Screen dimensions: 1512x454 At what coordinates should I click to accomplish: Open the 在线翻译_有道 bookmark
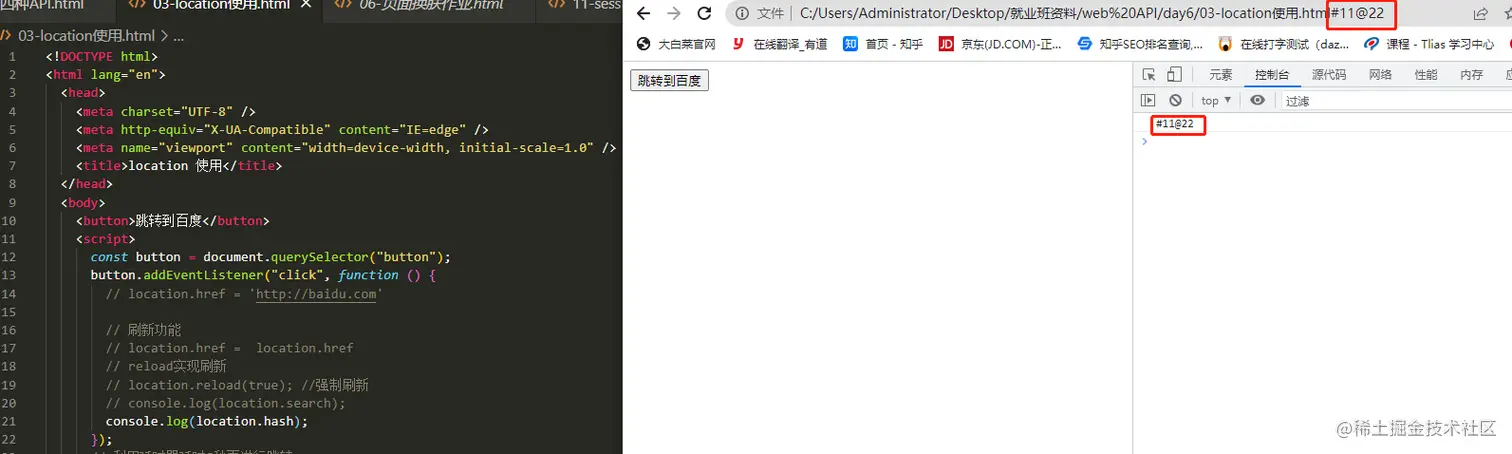coord(779,44)
